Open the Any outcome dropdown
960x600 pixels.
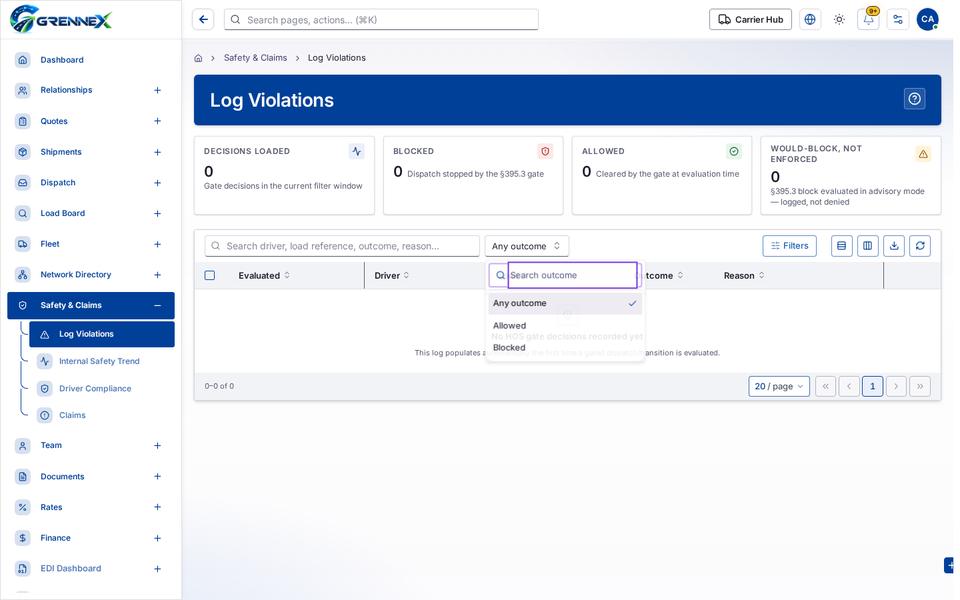527,246
